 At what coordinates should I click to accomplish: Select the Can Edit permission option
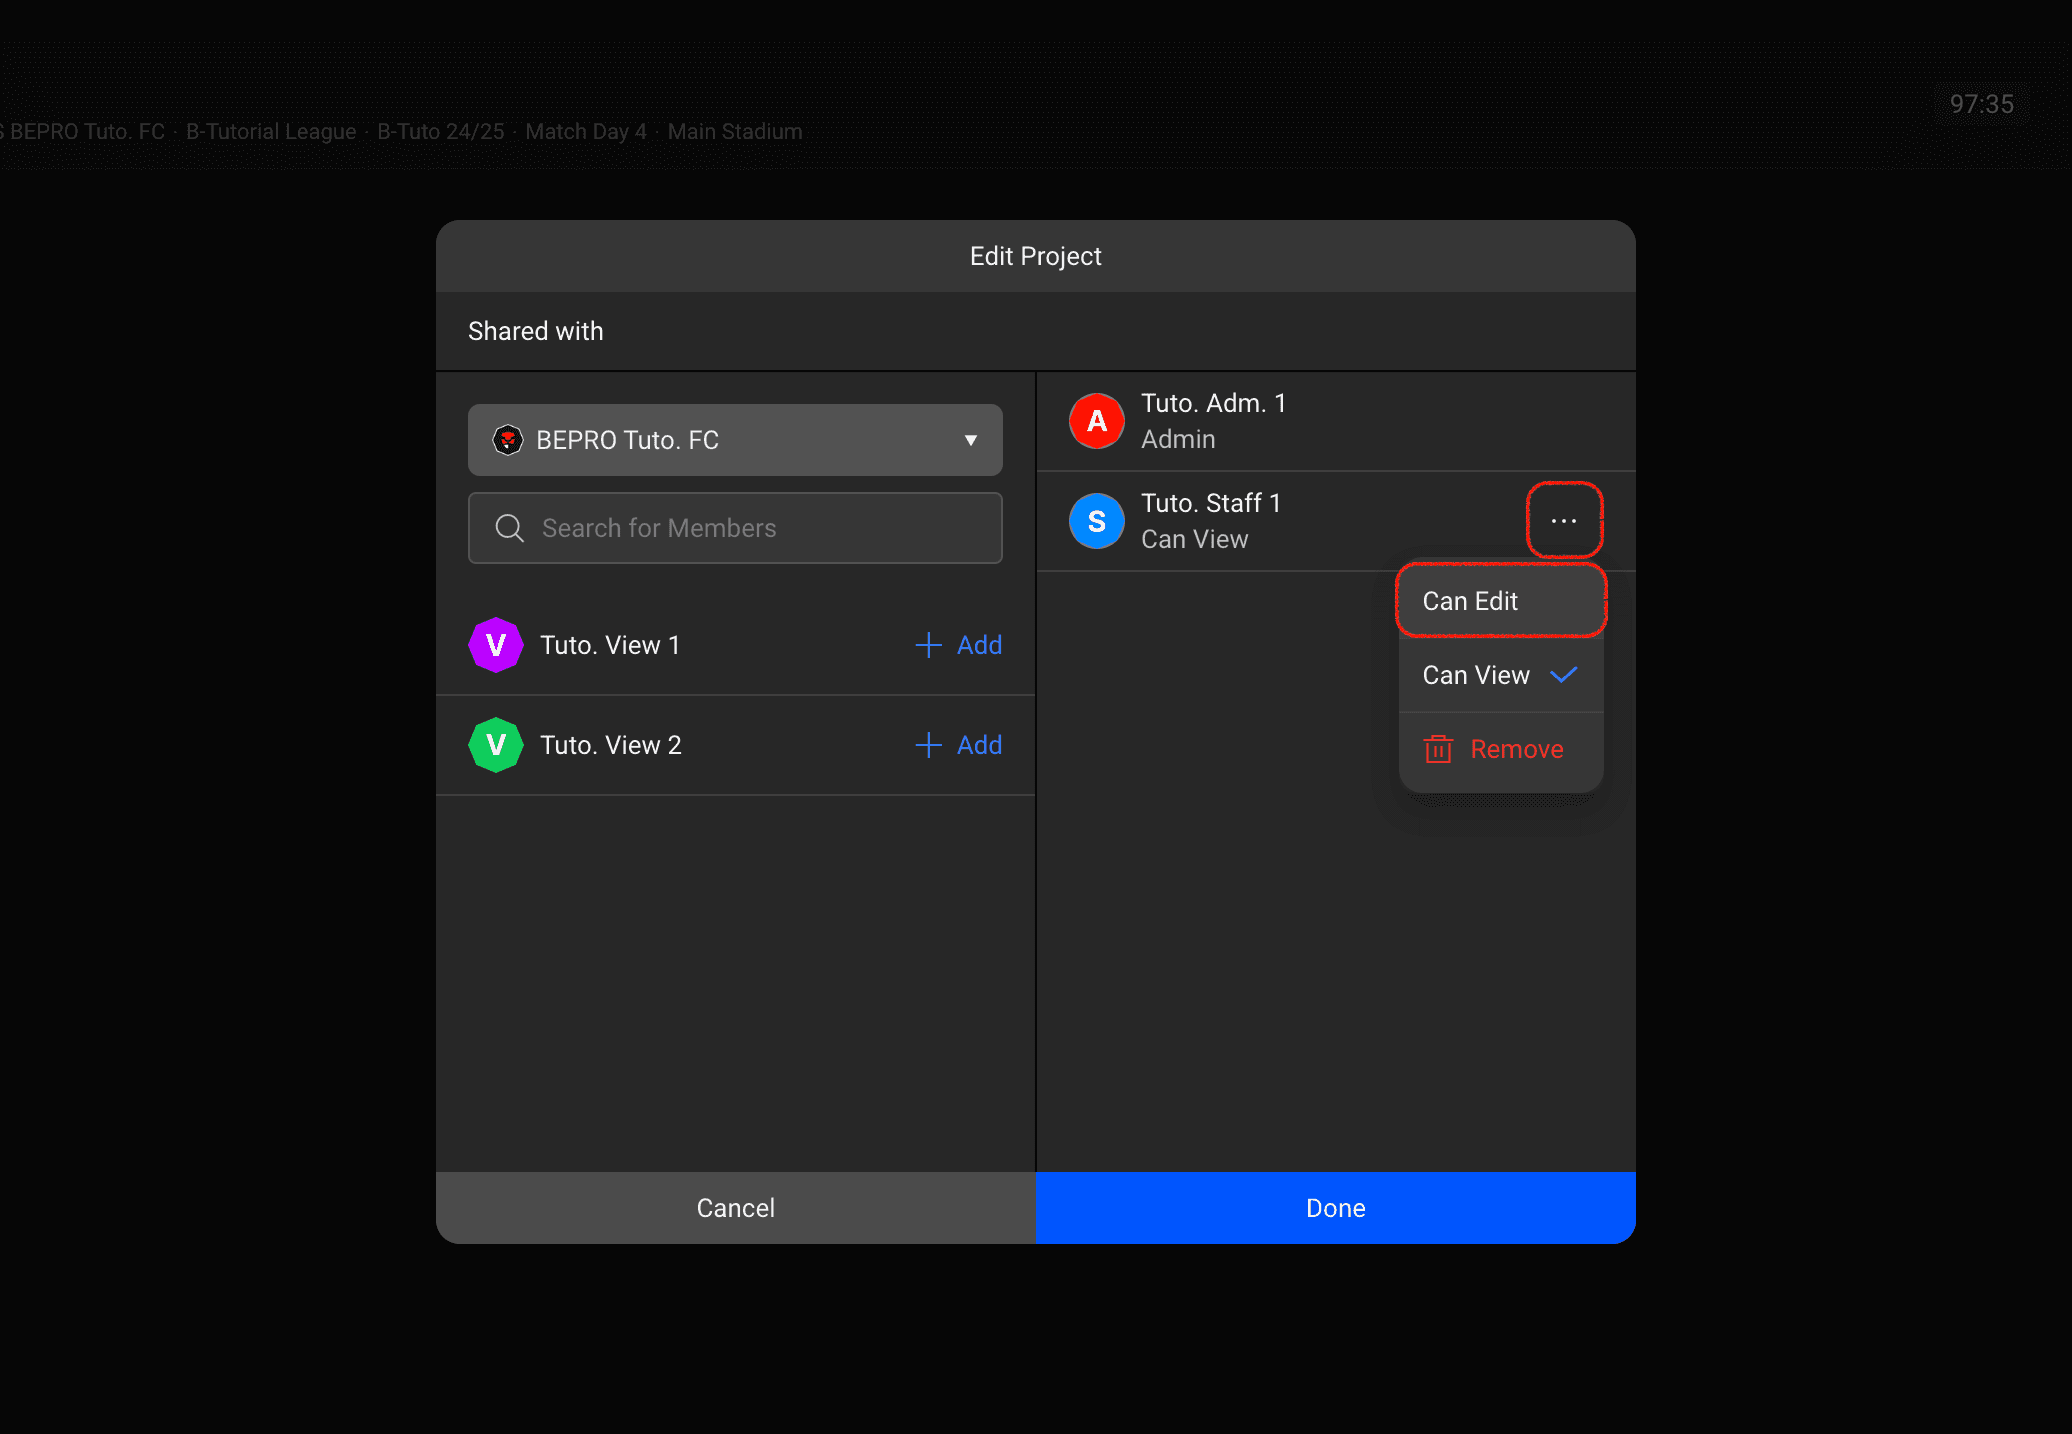pyautogui.click(x=1471, y=601)
